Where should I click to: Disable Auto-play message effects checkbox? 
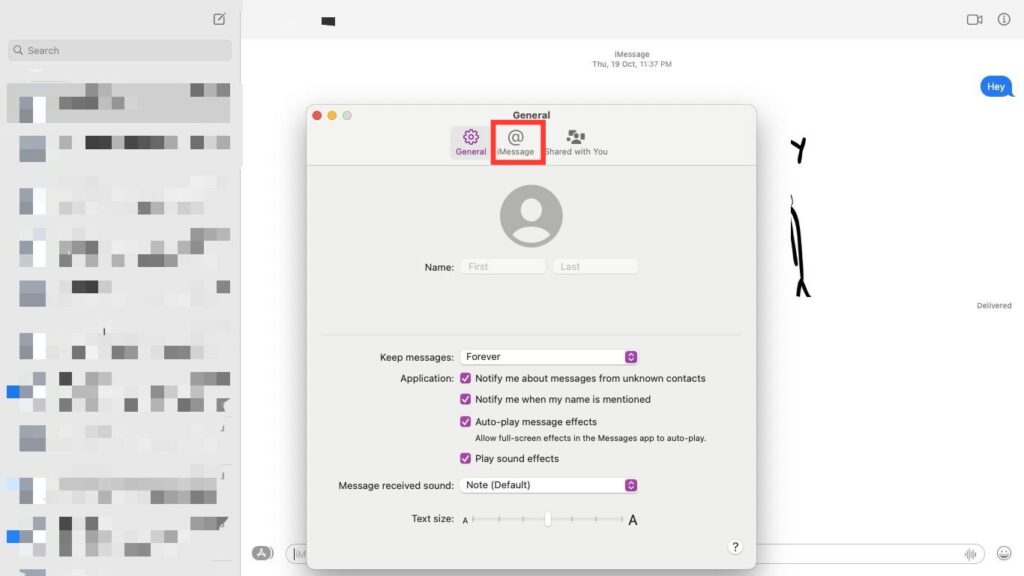[465, 422]
